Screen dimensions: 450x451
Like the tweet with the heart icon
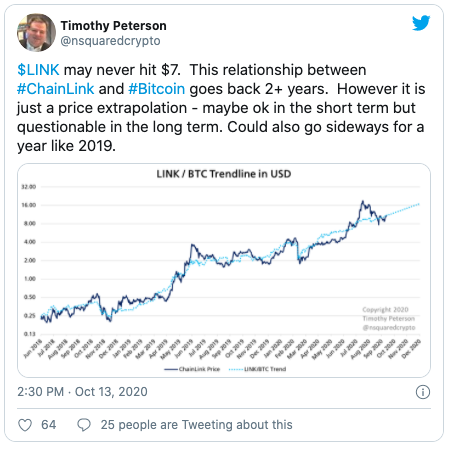(x=25, y=425)
